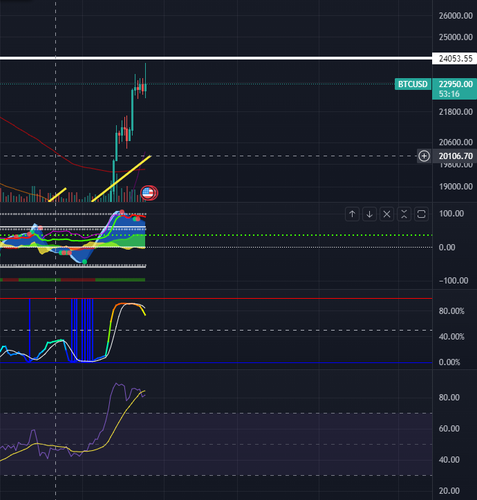Click the 20106.70 crosshair price label
This screenshot has height=500, width=477.
tap(455, 156)
